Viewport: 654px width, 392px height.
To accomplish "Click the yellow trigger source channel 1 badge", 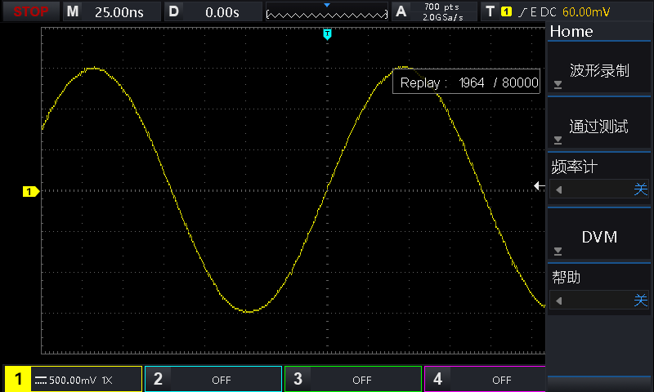I will (506, 12).
